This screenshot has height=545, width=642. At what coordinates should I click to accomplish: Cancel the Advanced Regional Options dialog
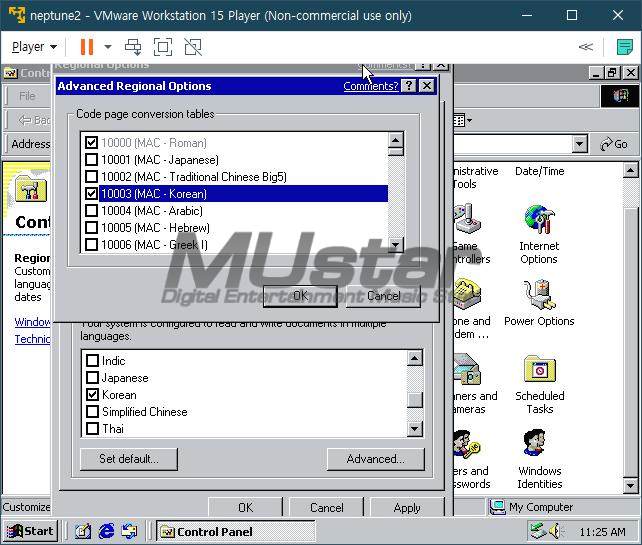tap(383, 296)
